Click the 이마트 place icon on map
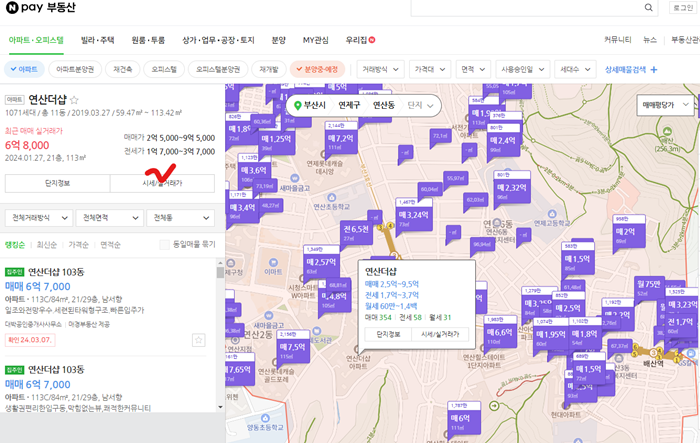The width and height of the screenshot is (700, 443). tap(274, 263)
